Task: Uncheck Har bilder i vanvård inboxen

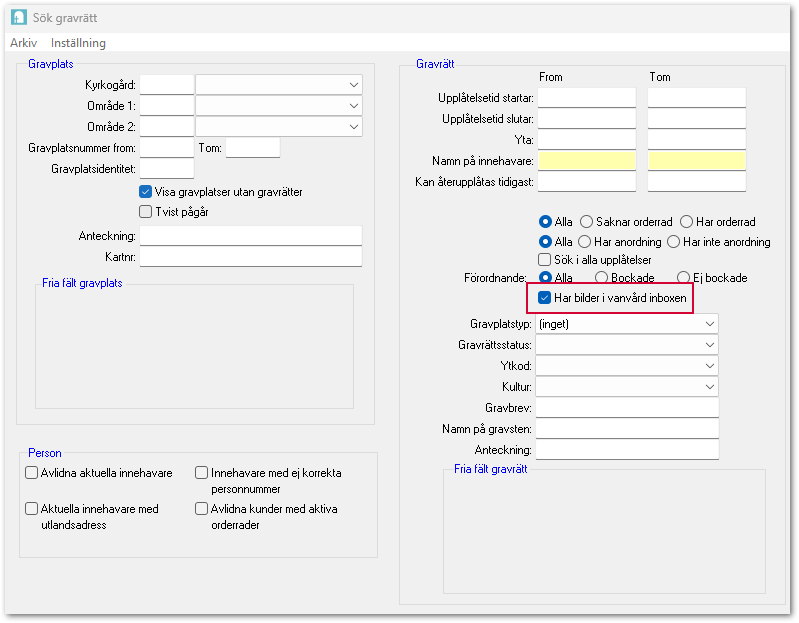Action: [x=545, y=298]
